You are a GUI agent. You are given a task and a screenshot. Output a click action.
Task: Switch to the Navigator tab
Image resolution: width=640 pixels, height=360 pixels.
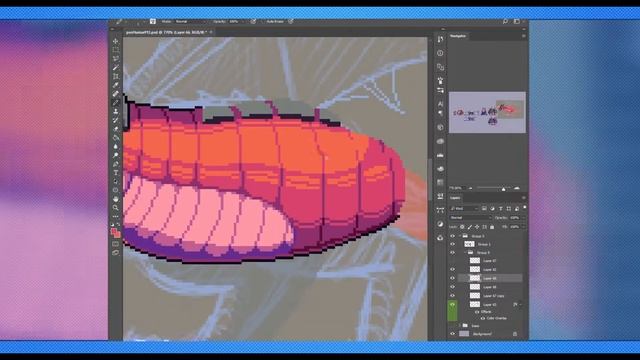click(458, 36)
